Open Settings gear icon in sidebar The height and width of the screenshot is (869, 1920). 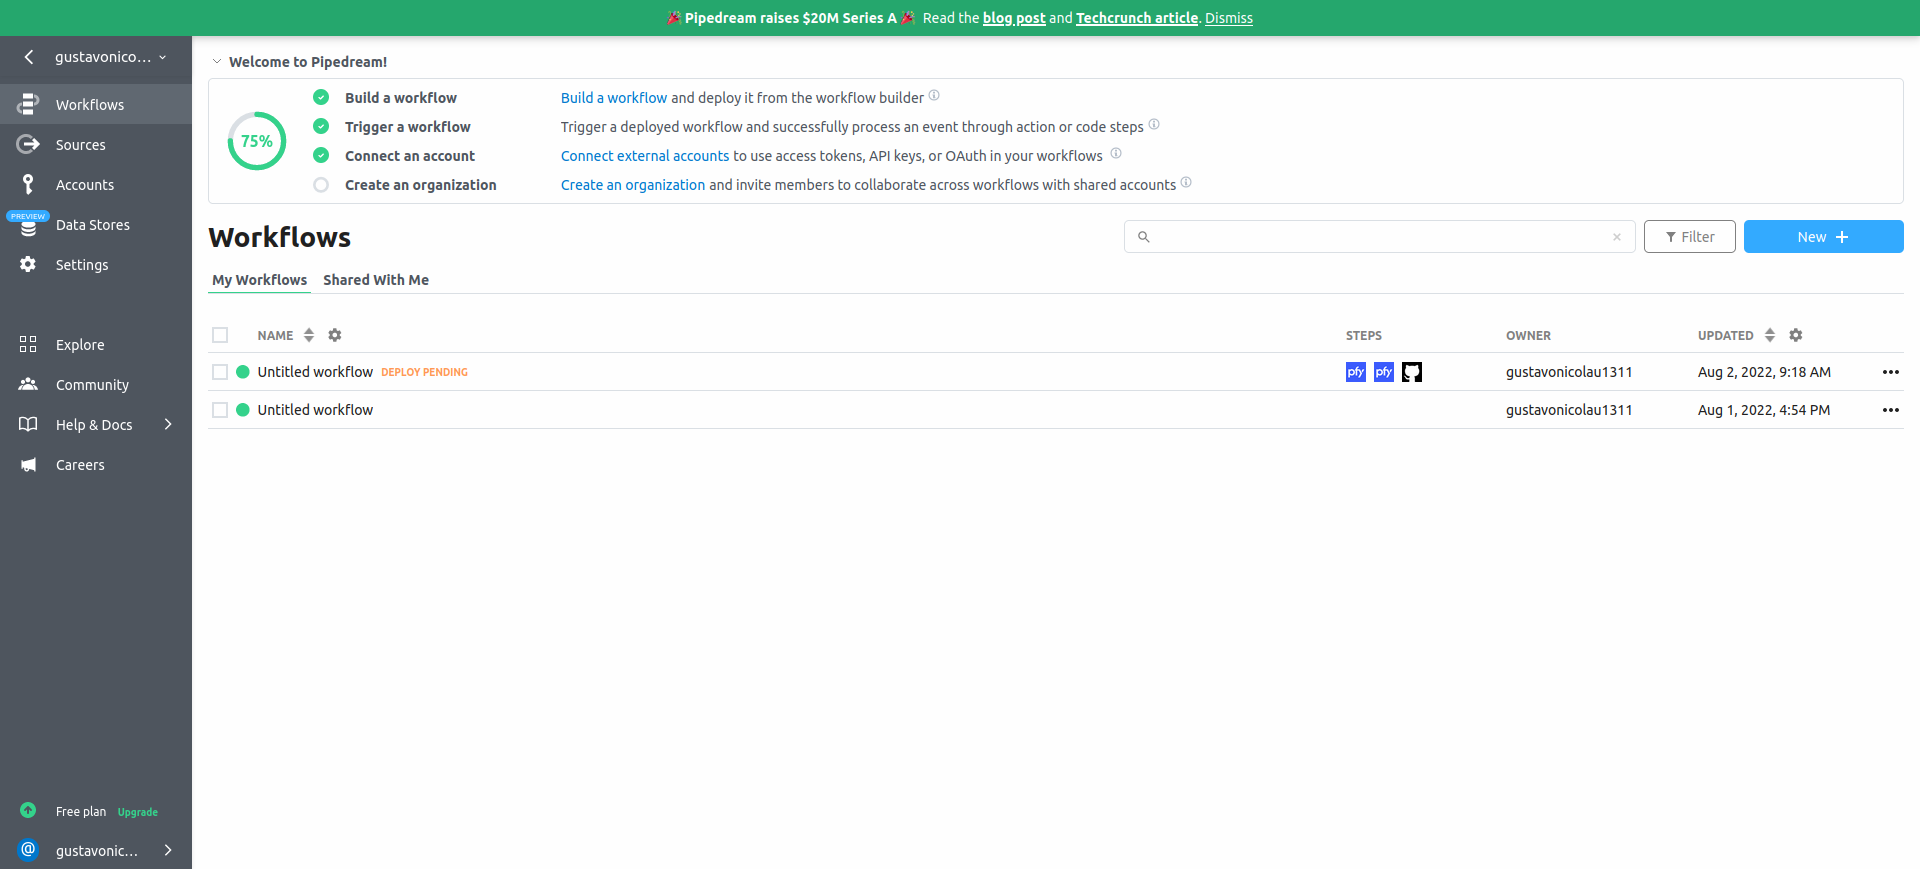click(28, 264)
